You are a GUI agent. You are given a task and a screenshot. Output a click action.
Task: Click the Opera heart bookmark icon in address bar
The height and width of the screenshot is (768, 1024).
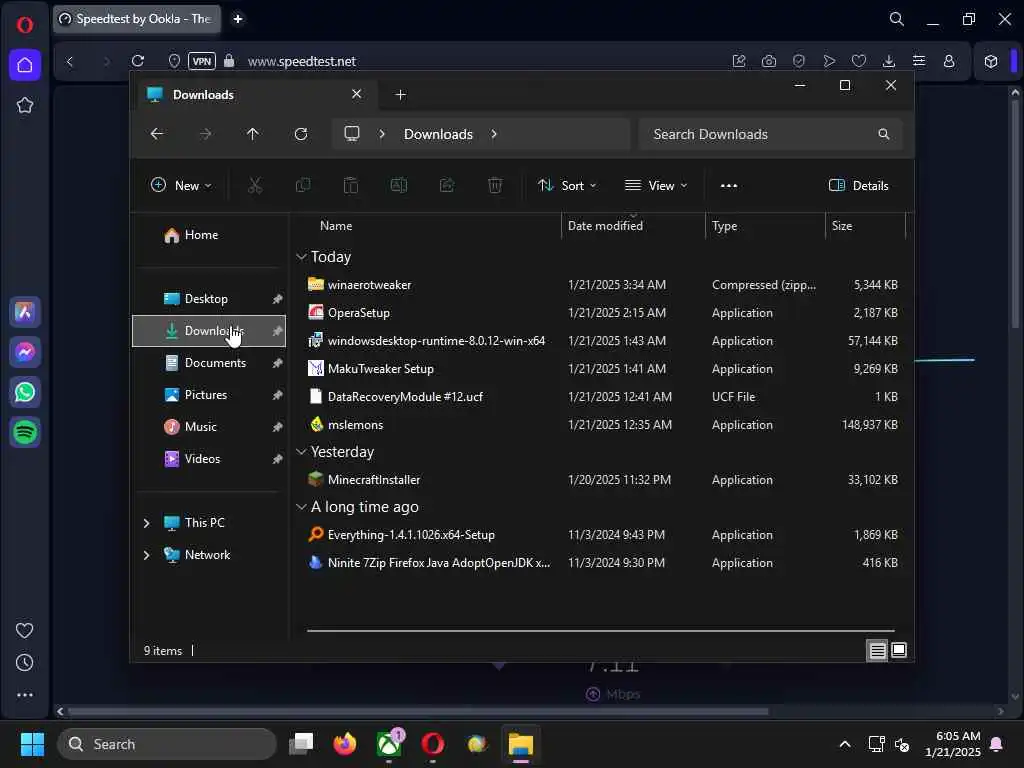tap(859, 61)
